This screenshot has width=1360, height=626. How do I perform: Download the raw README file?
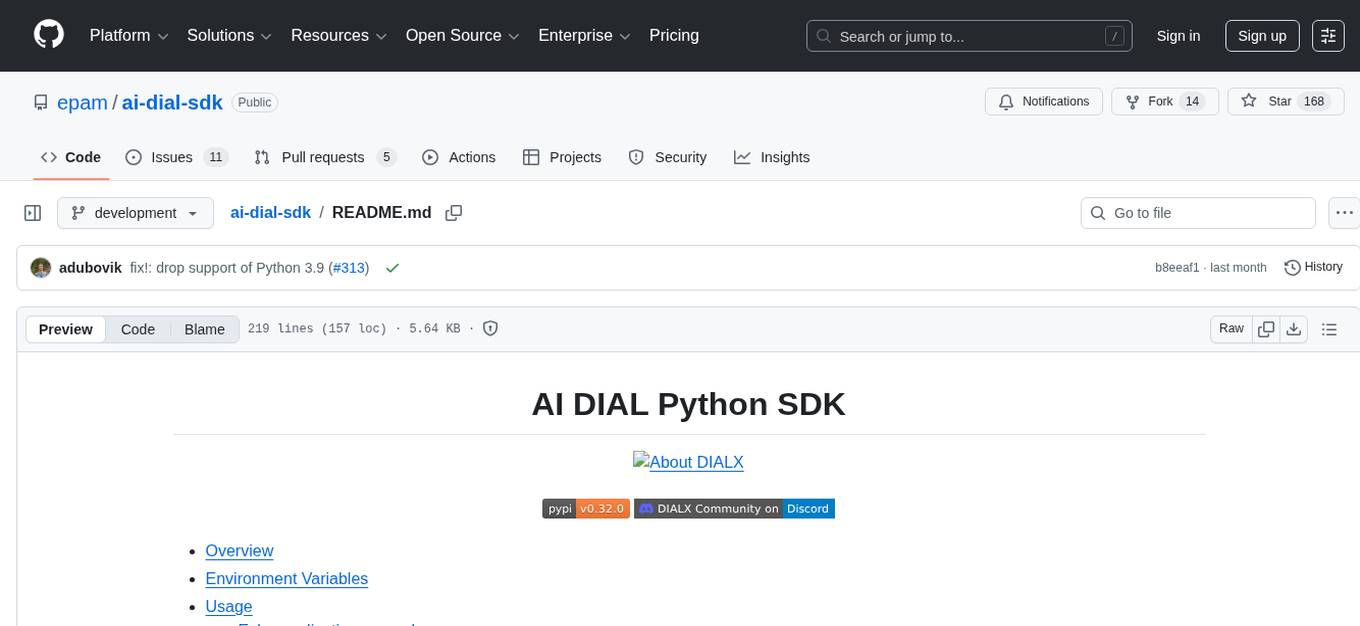1294,328
